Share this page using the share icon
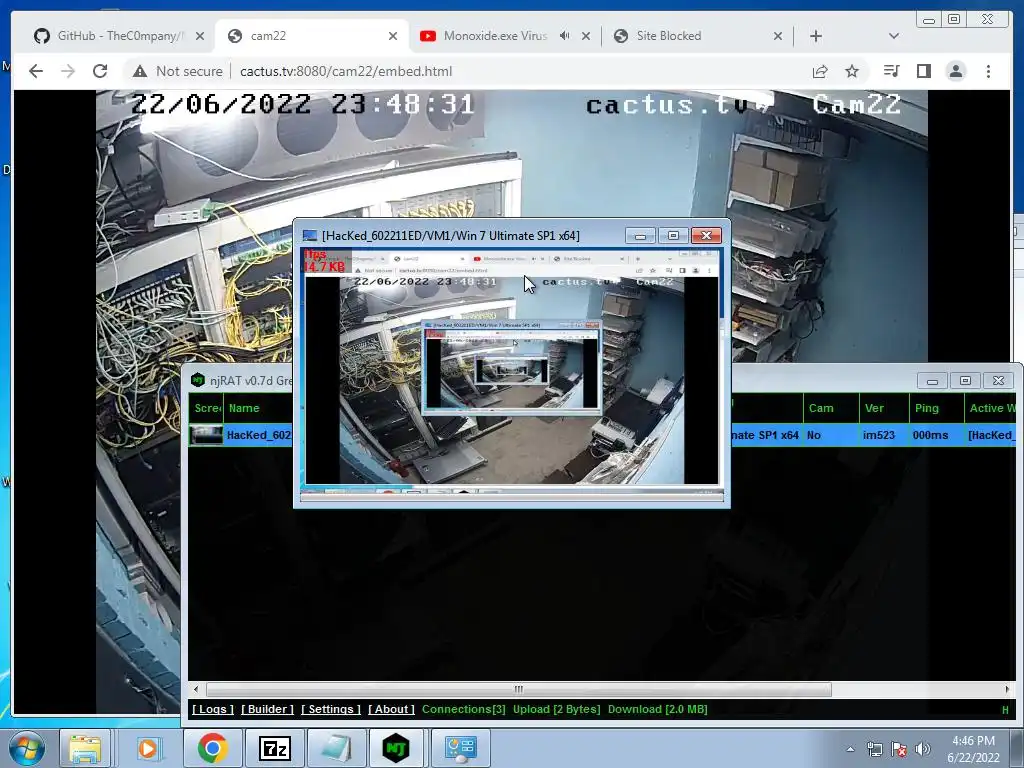1024x768 pixels. 820,71
